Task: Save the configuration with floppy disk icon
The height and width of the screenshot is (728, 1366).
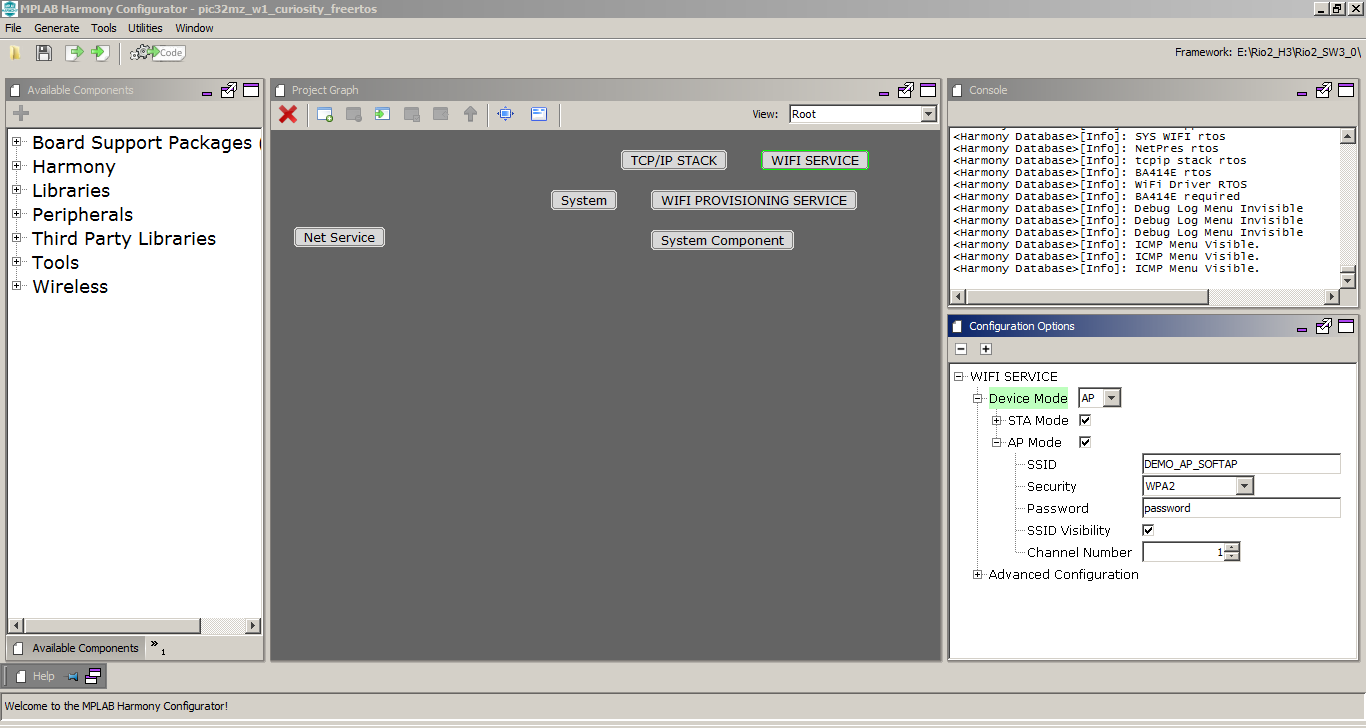Action: point(44,53)
